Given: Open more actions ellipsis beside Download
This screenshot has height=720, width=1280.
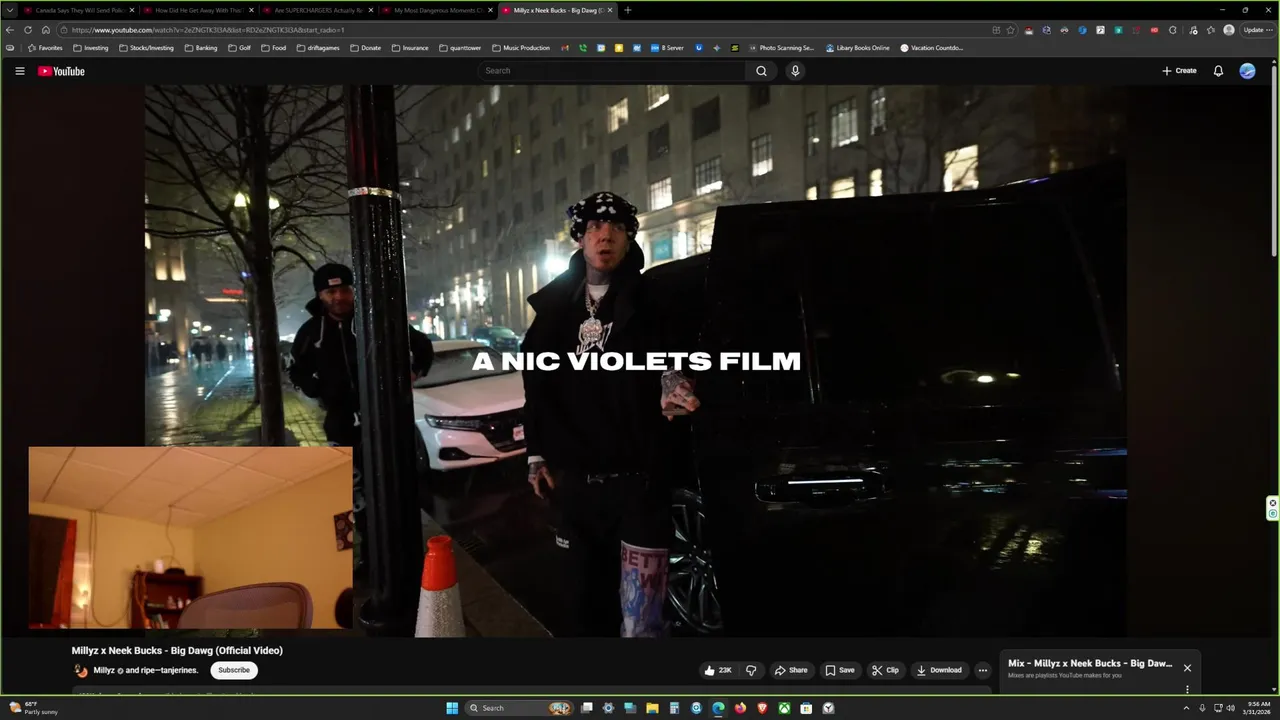Looking at the screenshot, I should coord(983,670).
